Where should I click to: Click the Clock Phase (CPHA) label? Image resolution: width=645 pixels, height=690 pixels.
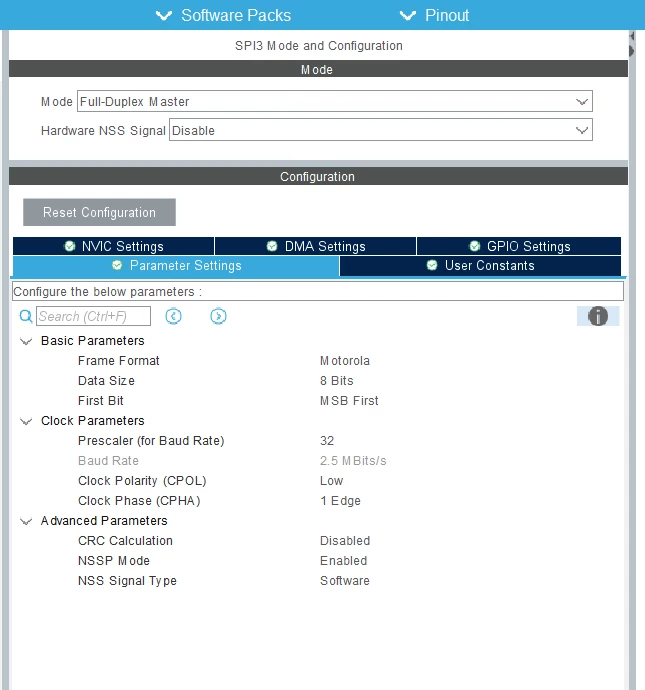(x=139, y=501)
